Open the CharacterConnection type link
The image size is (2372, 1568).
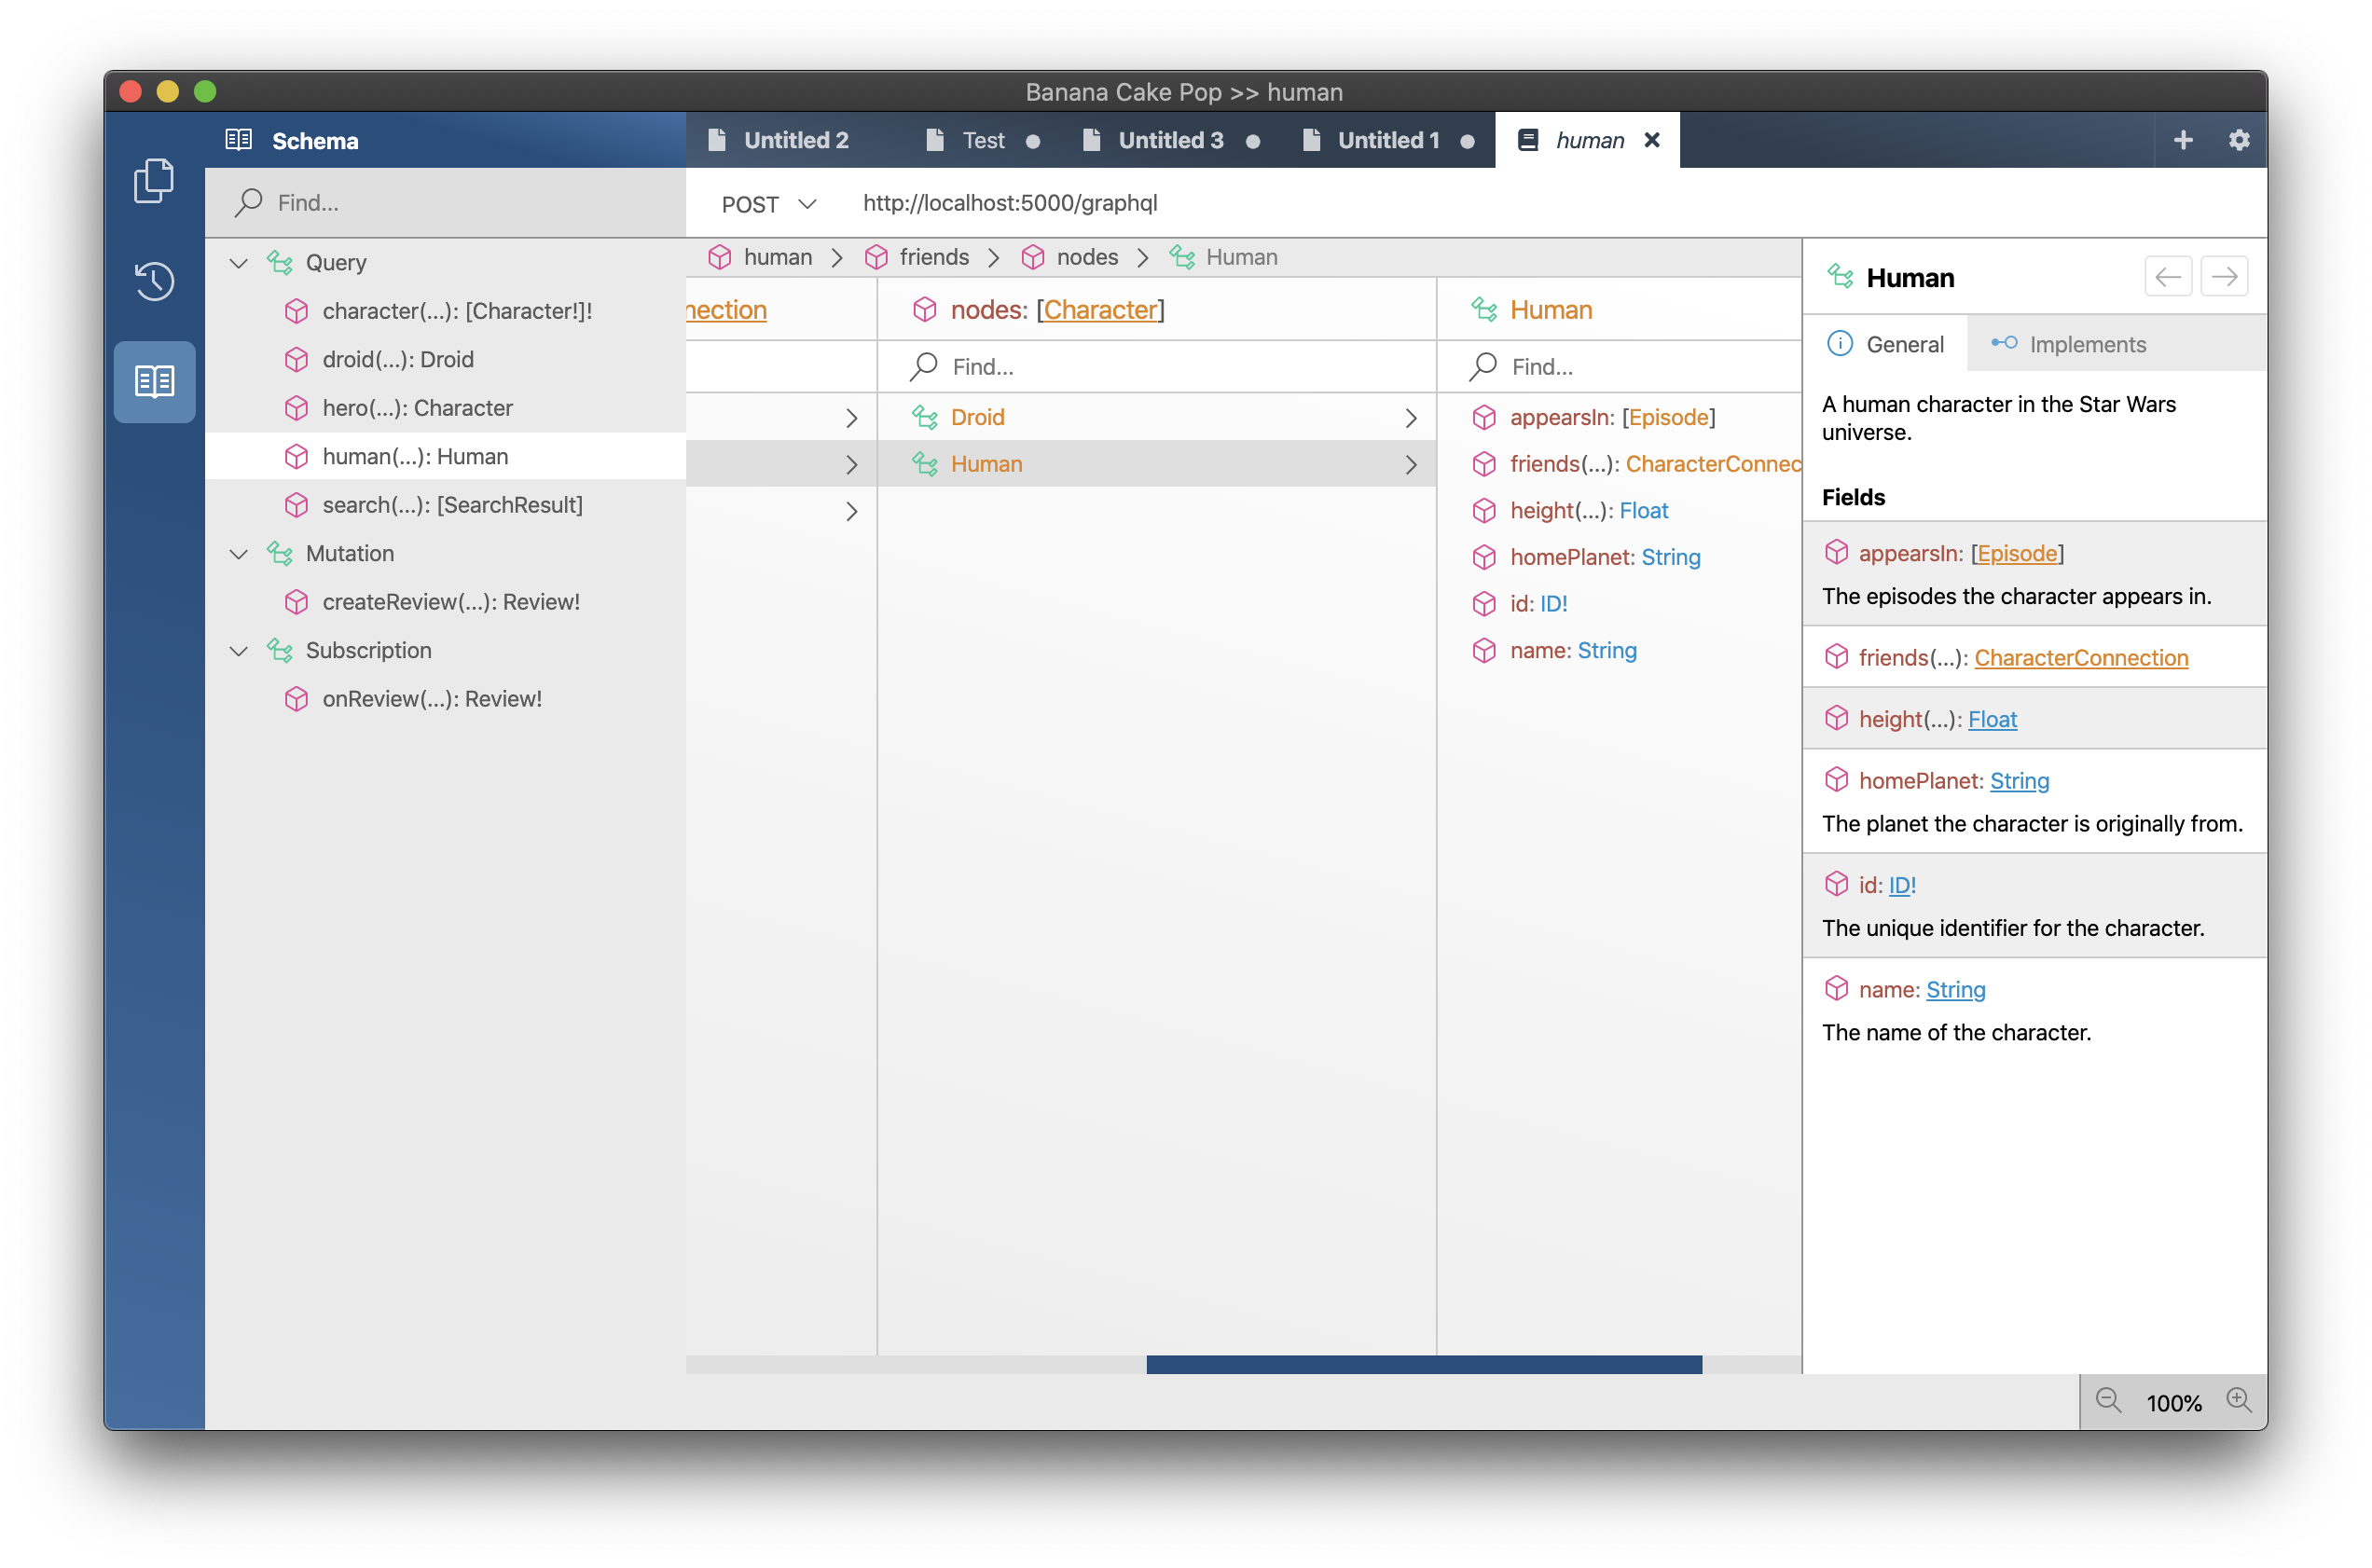coord(2080,658)
